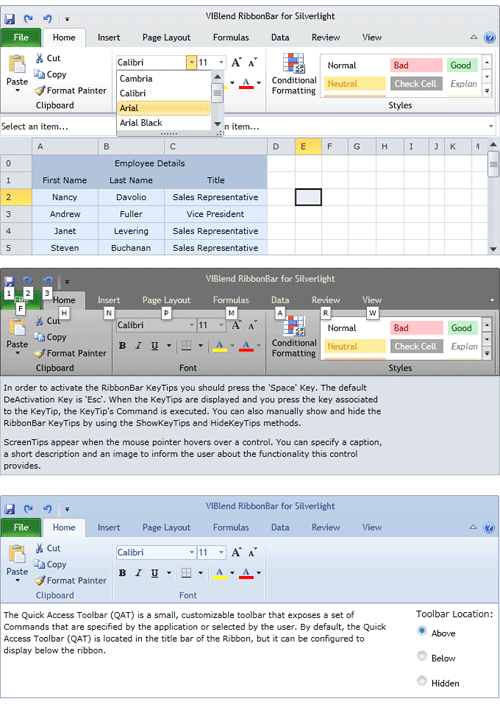Click Conditional Formatting icon in the top ribbon
Image resolution: width=500 pixels, height=721 pixels.
click(293, 63)
